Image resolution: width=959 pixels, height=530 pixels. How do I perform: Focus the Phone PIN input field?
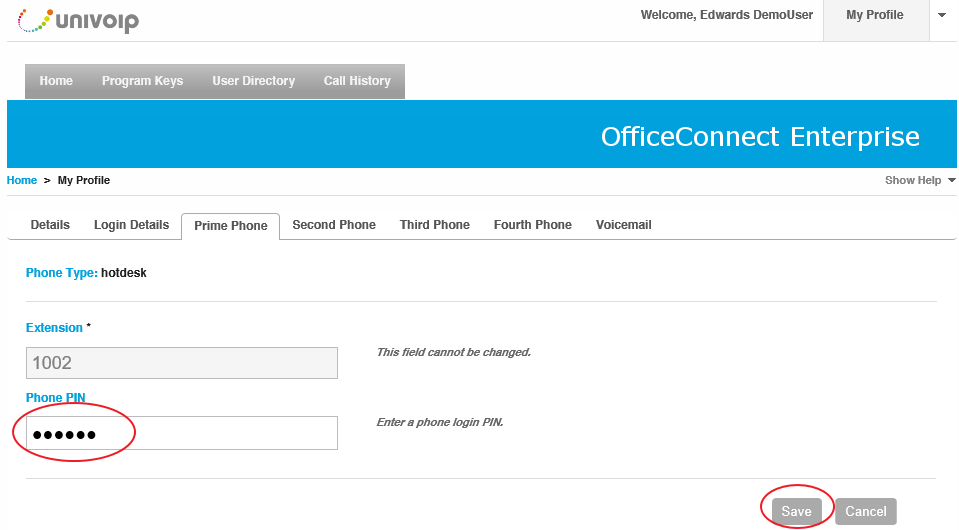click(182, 433)
